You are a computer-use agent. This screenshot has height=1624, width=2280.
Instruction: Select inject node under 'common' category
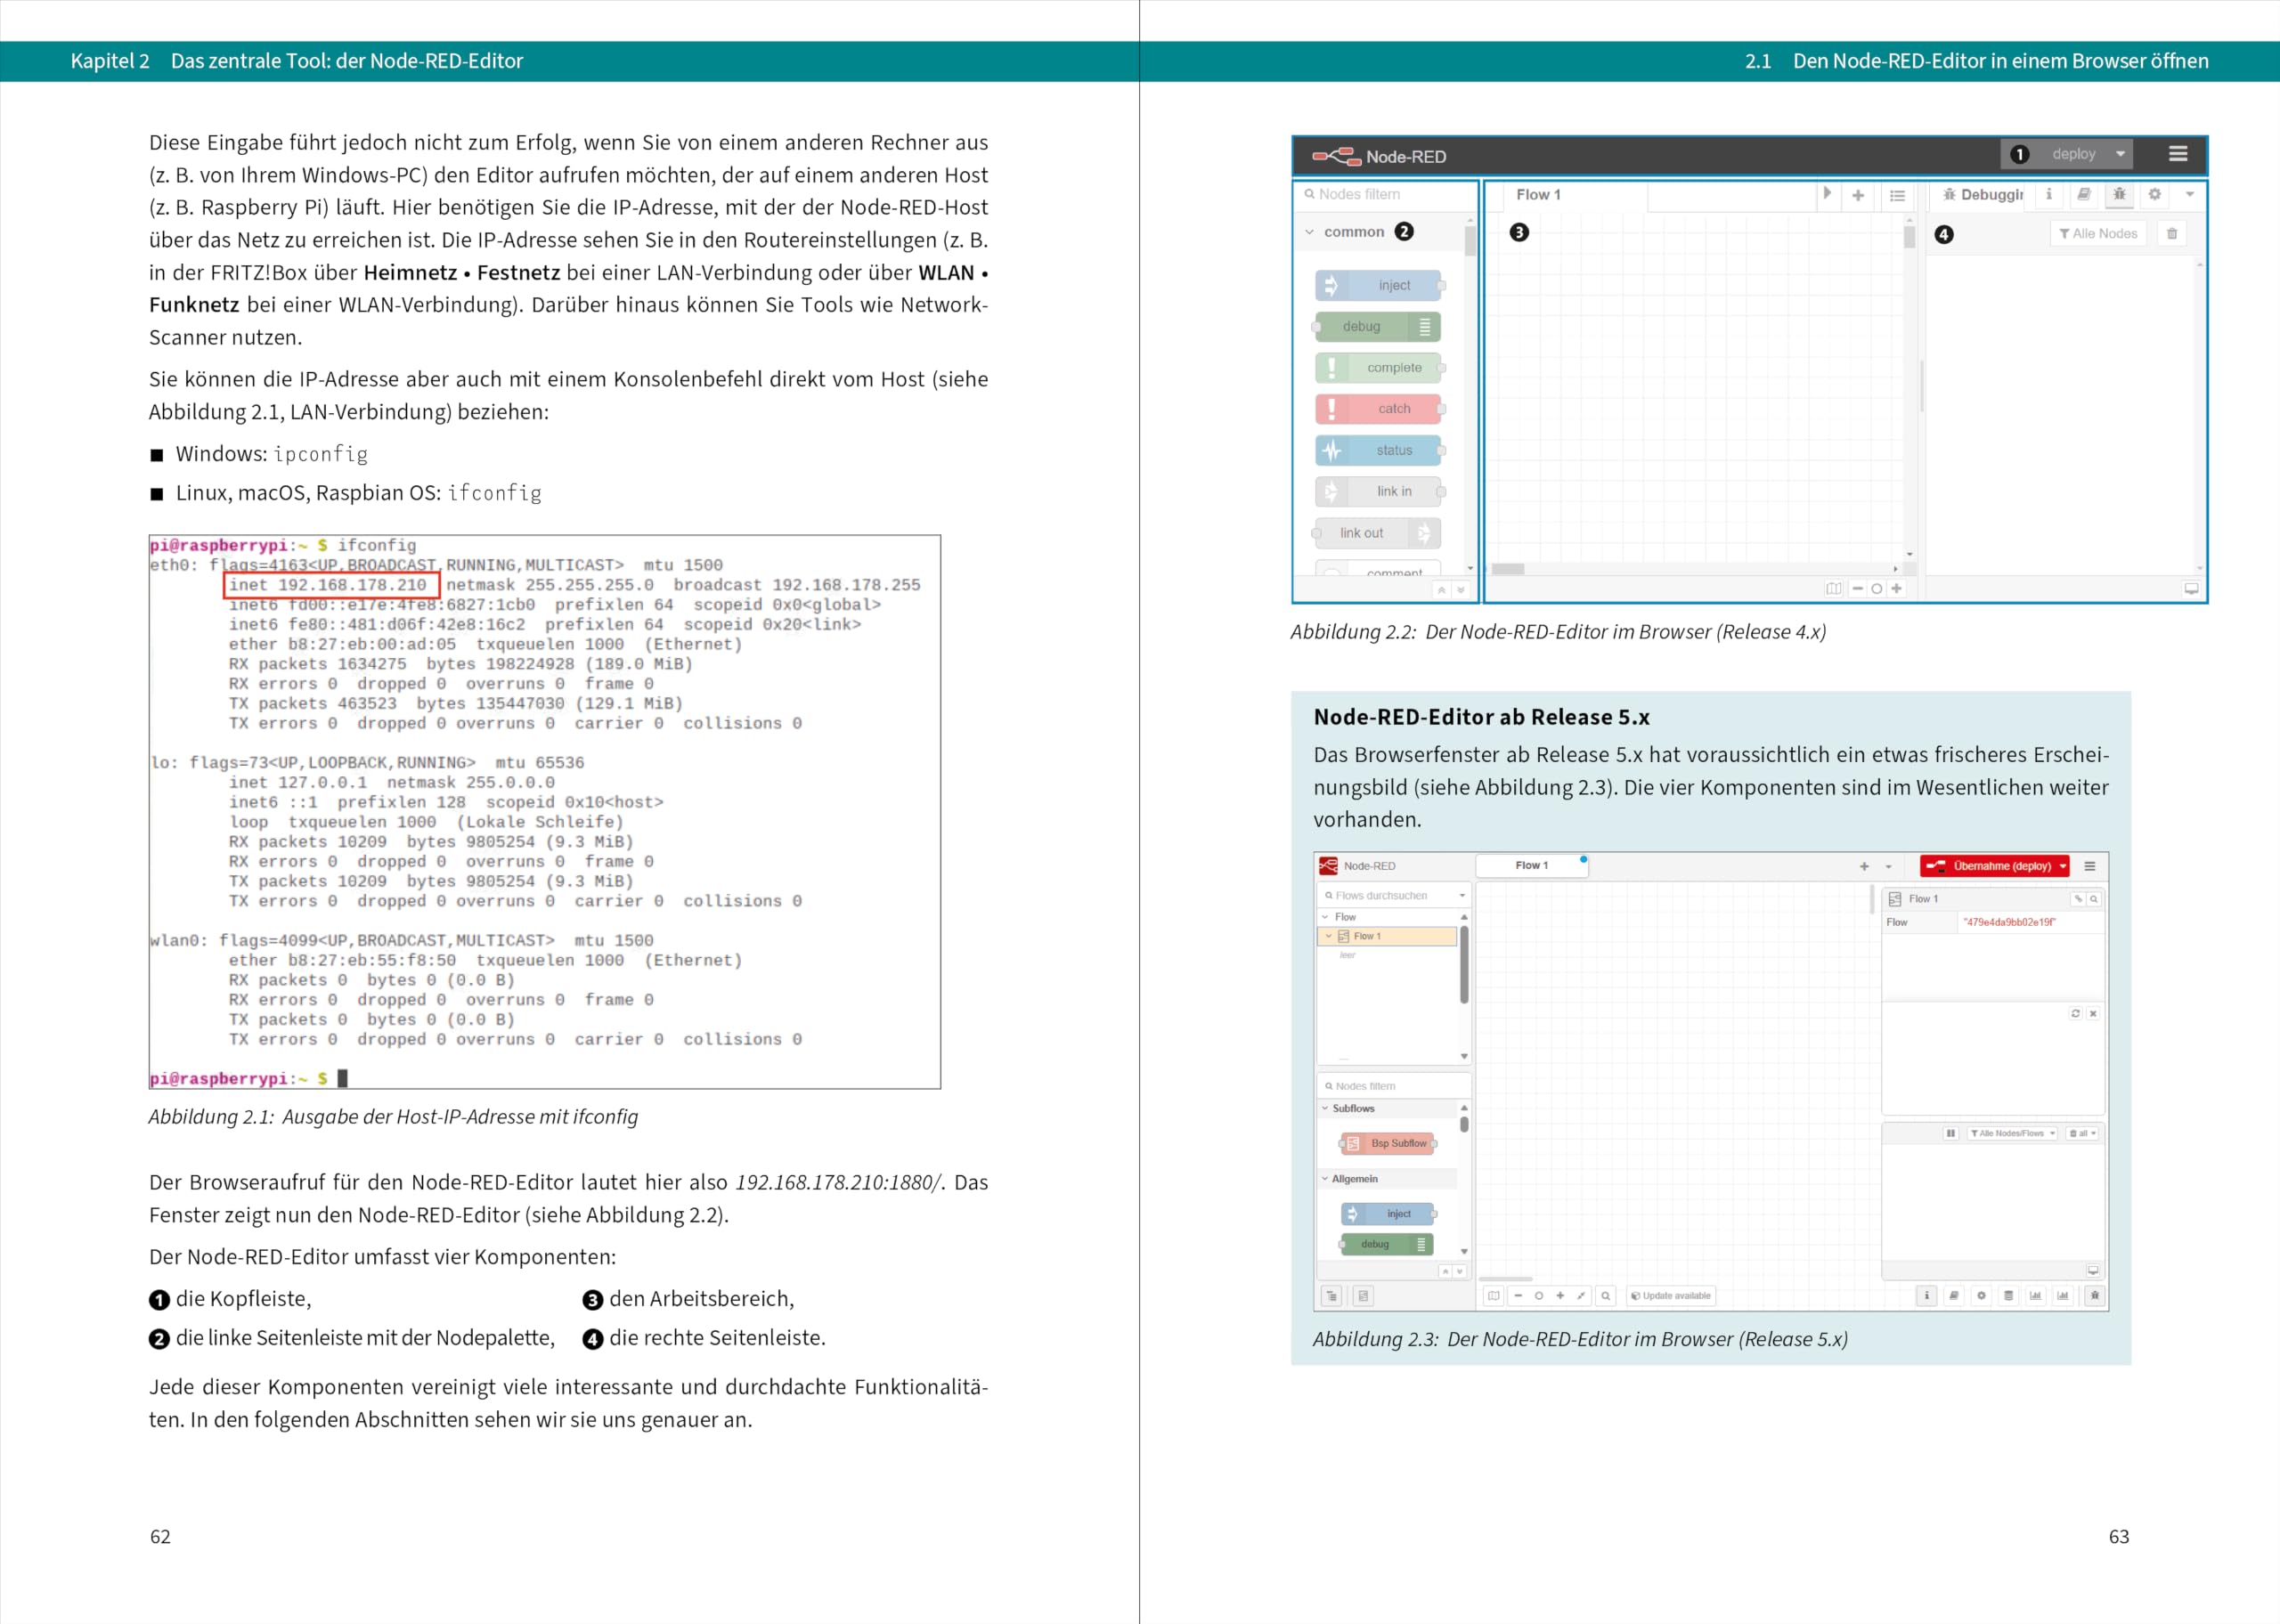(x=1378, y=285)
